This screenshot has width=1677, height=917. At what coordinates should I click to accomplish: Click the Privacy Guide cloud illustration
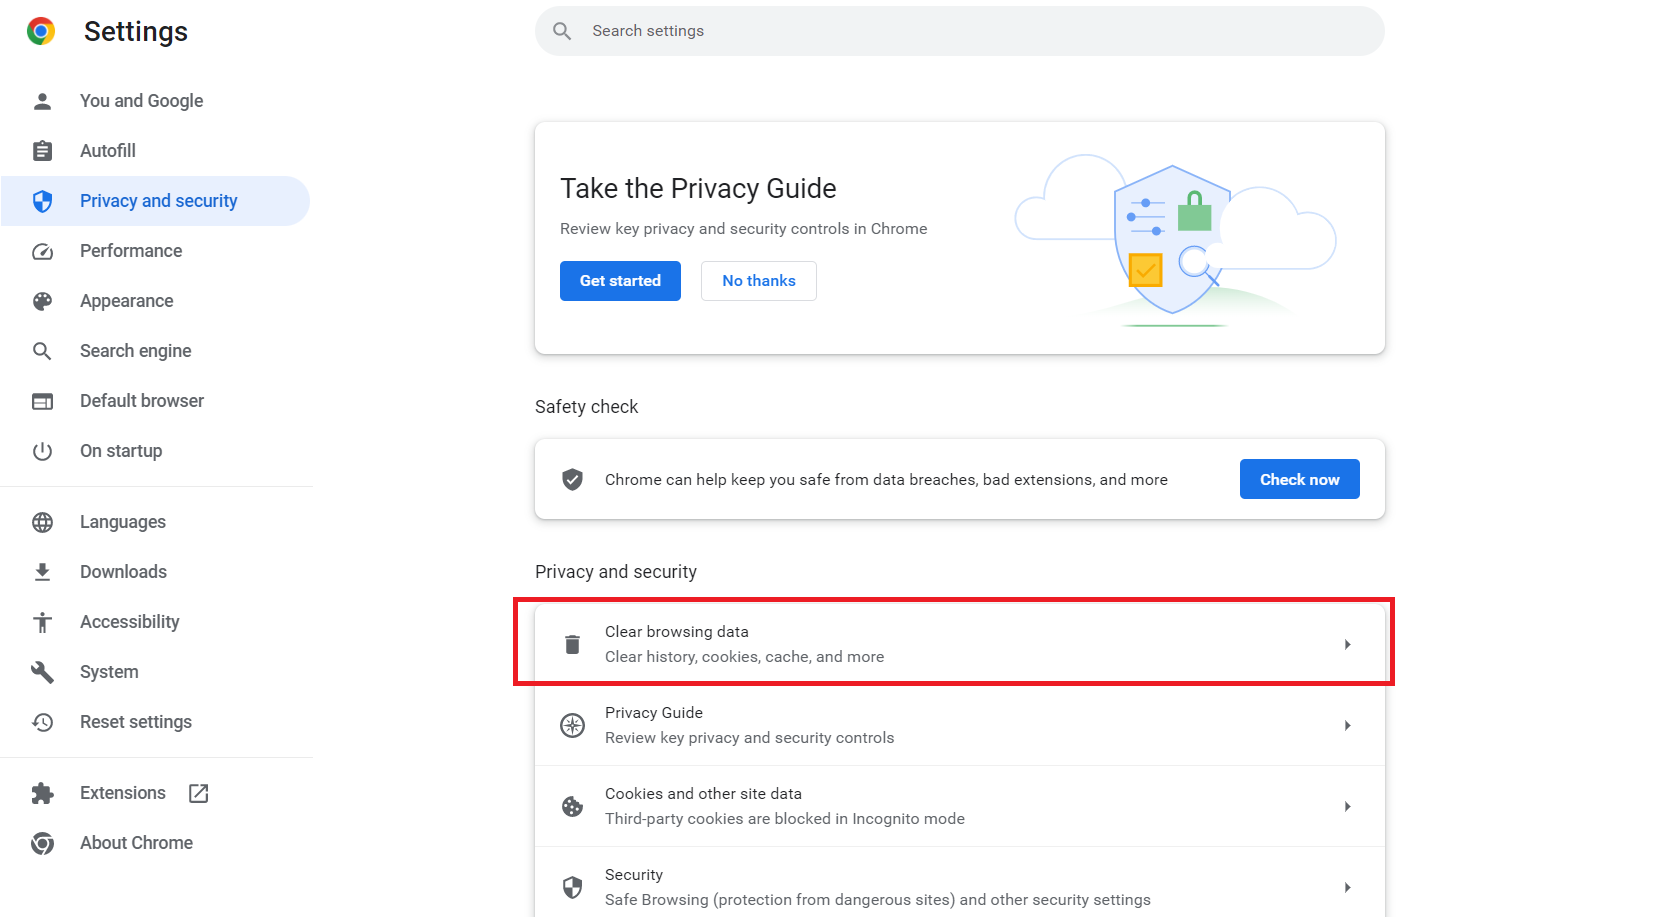coord(1176,240)
